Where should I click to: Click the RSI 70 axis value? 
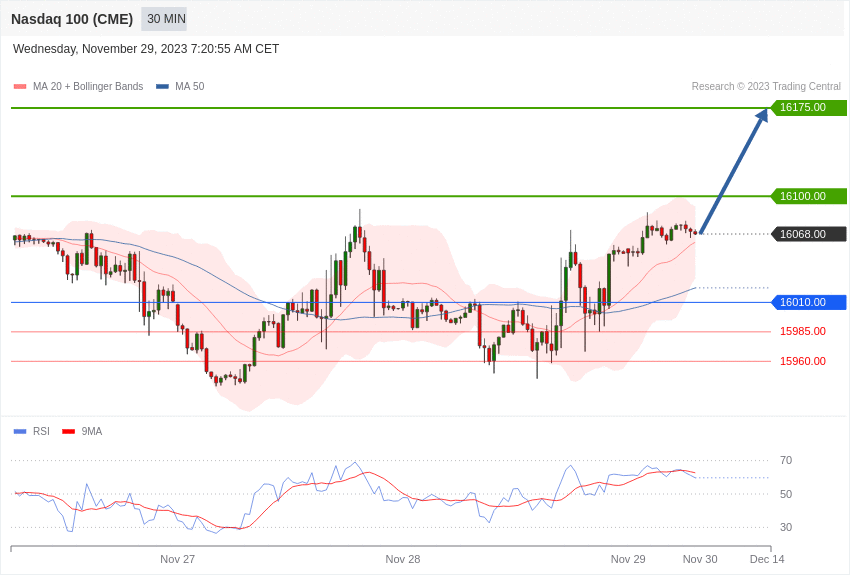click(786, 461)
